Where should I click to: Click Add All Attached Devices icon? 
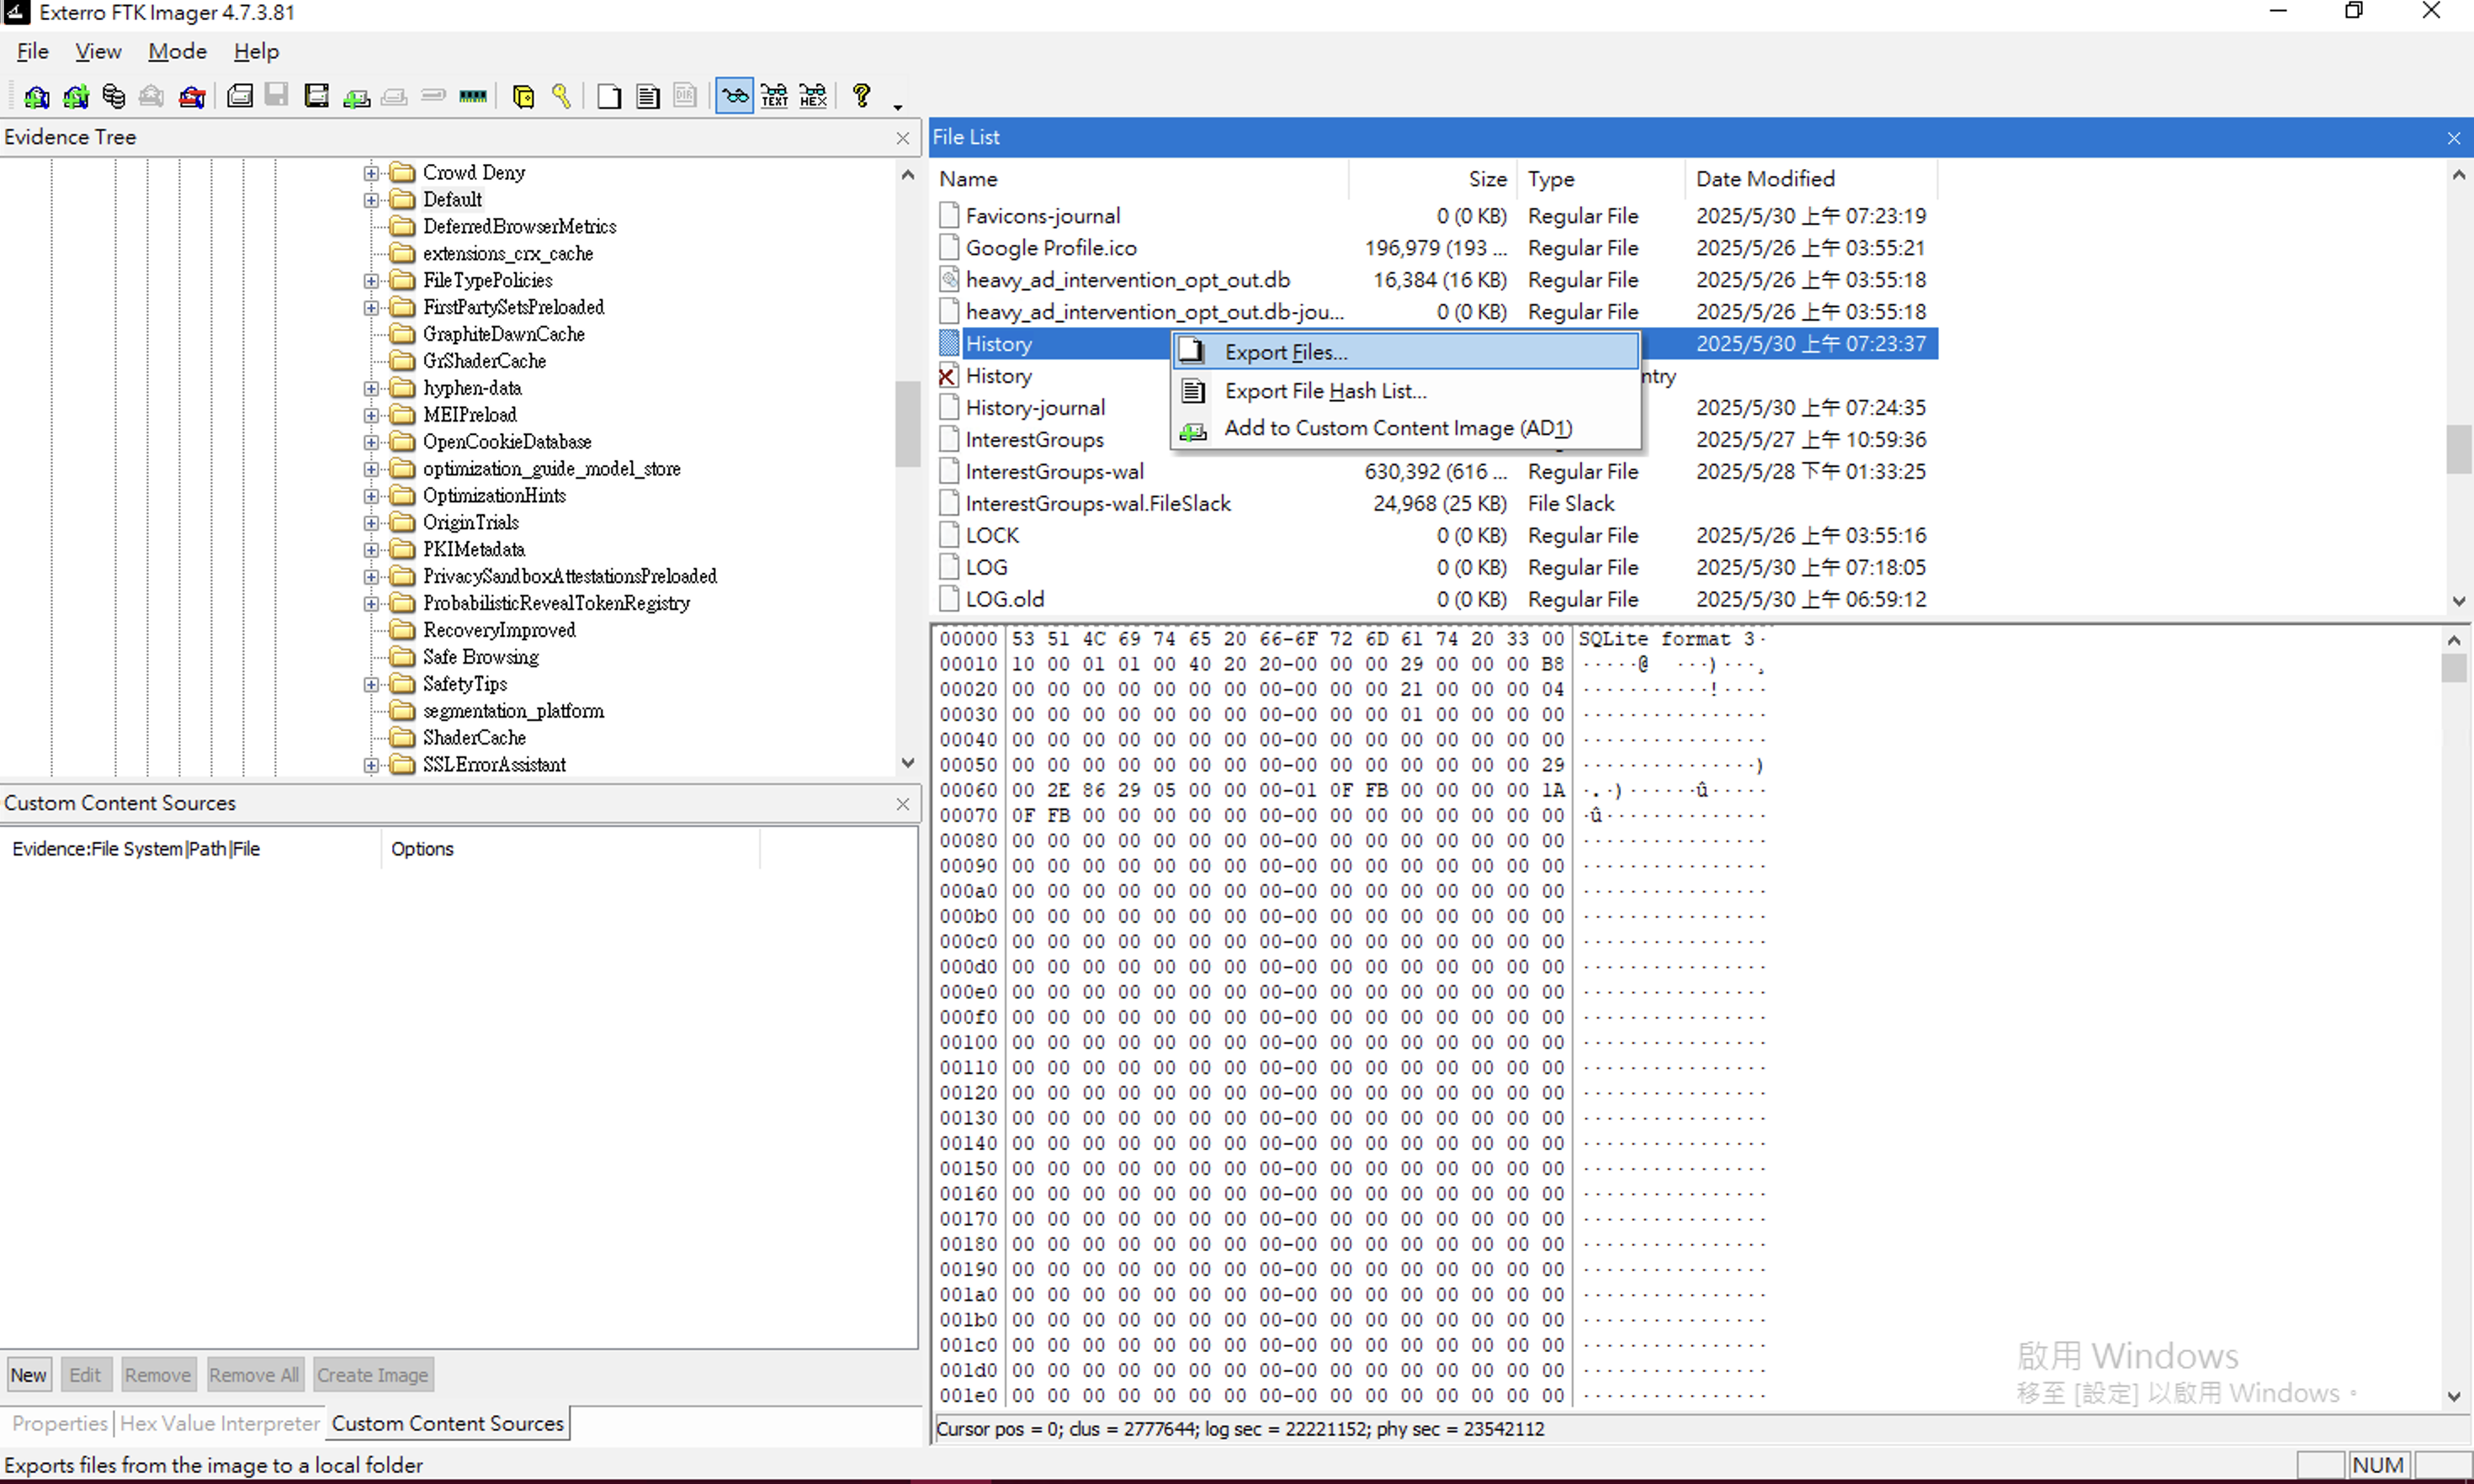click(x=75, y=97)
